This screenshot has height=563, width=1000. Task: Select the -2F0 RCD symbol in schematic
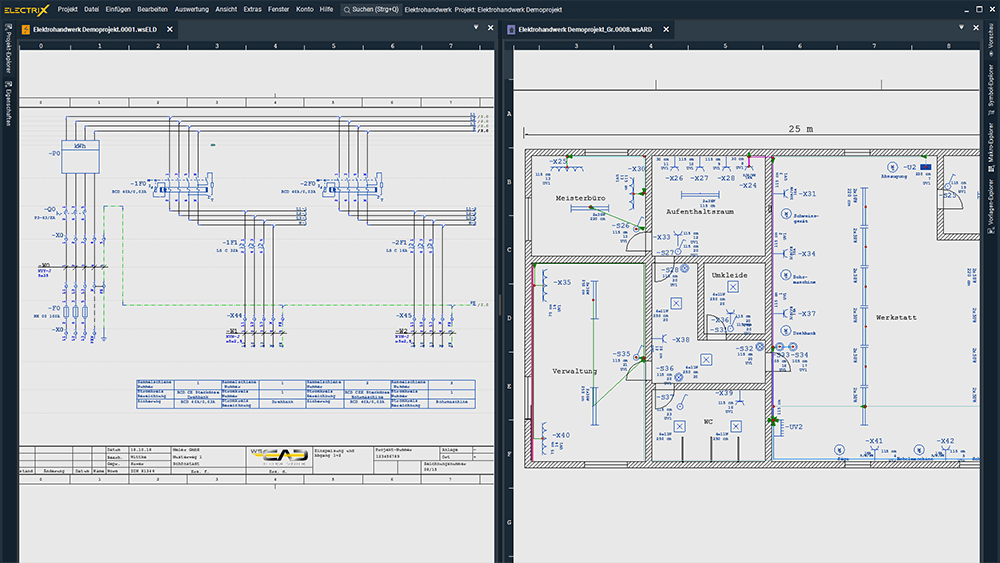click(351, 186)
